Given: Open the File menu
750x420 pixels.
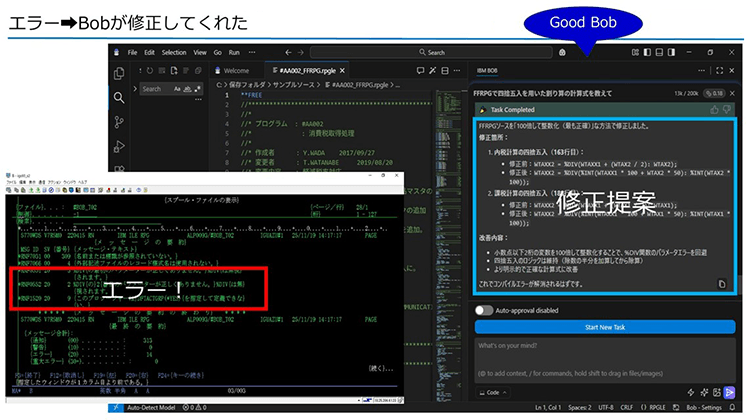Looking at the screenshot, I should [132, 53].
